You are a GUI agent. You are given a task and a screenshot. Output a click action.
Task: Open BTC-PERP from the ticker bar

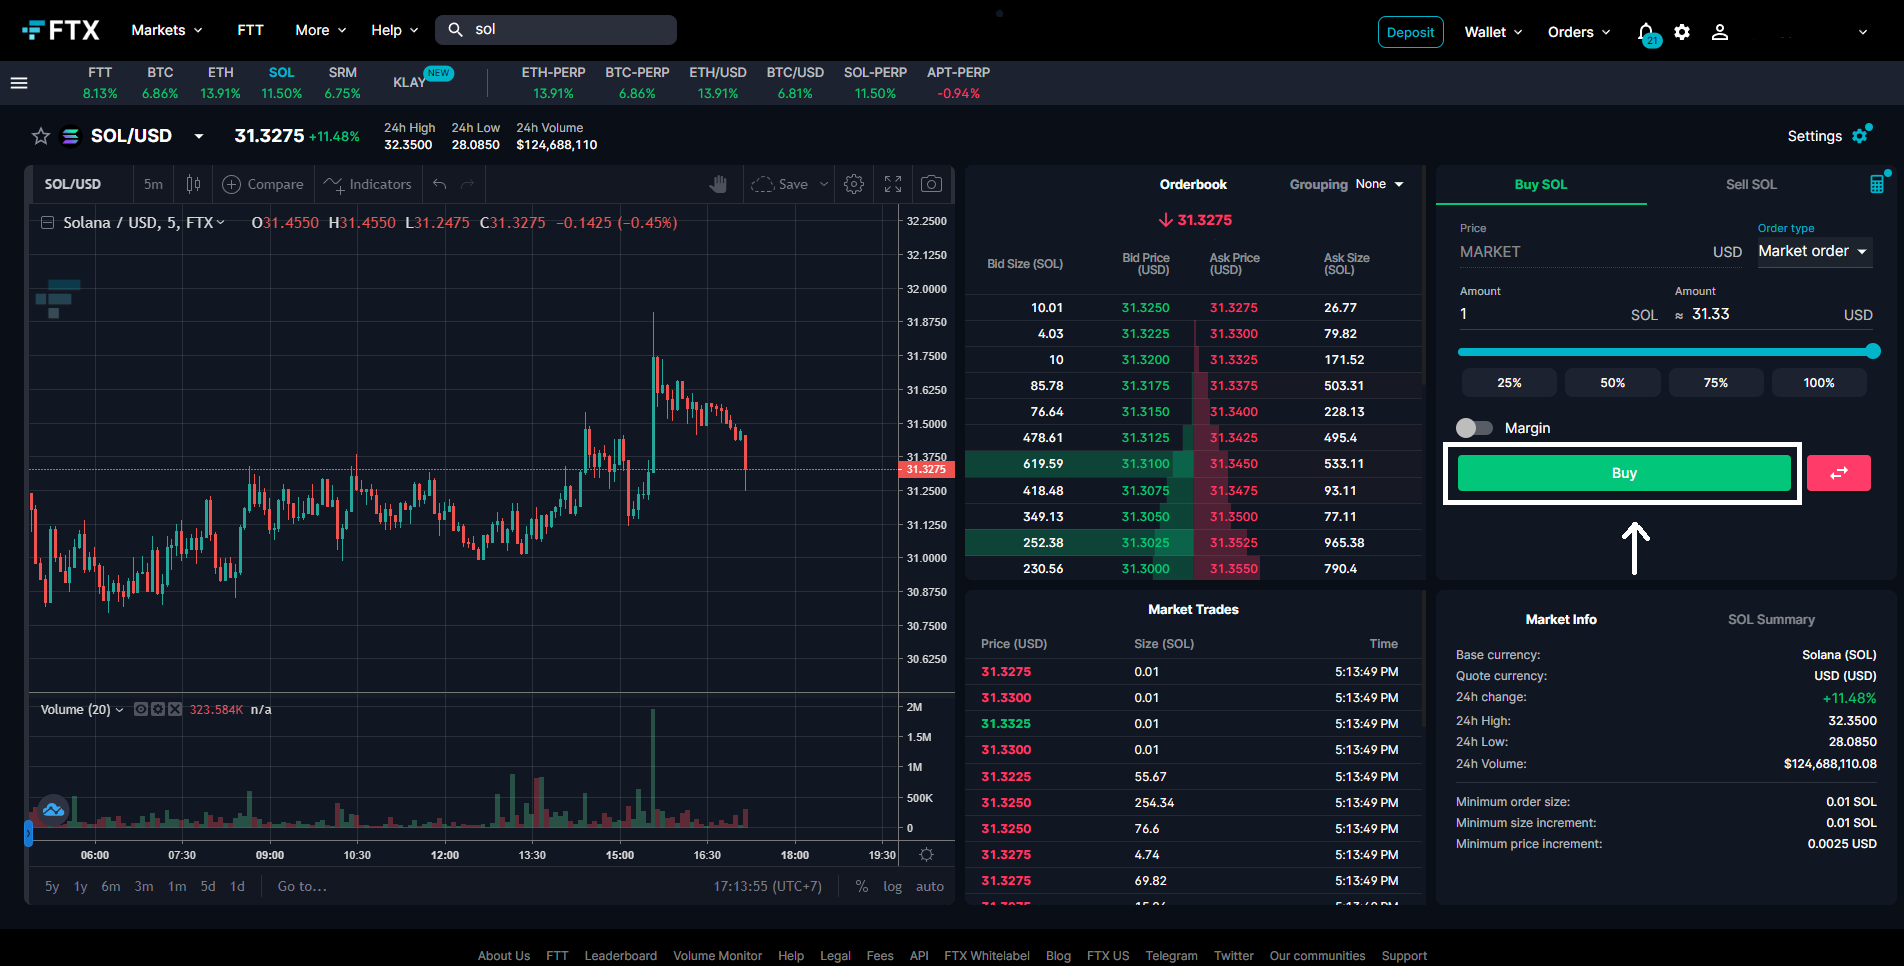click(637, 83)
